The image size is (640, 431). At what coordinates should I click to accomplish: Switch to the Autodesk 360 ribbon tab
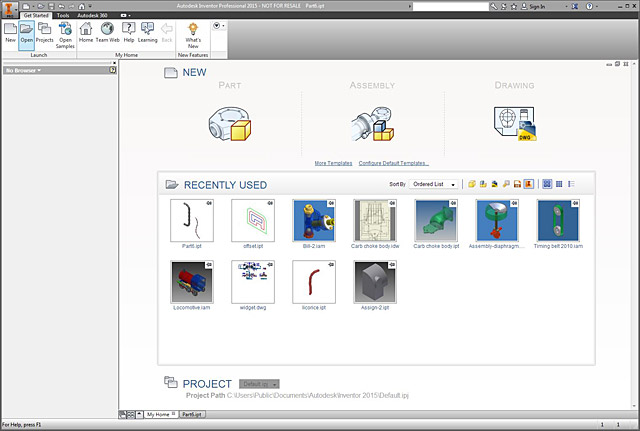coord(92,15)
